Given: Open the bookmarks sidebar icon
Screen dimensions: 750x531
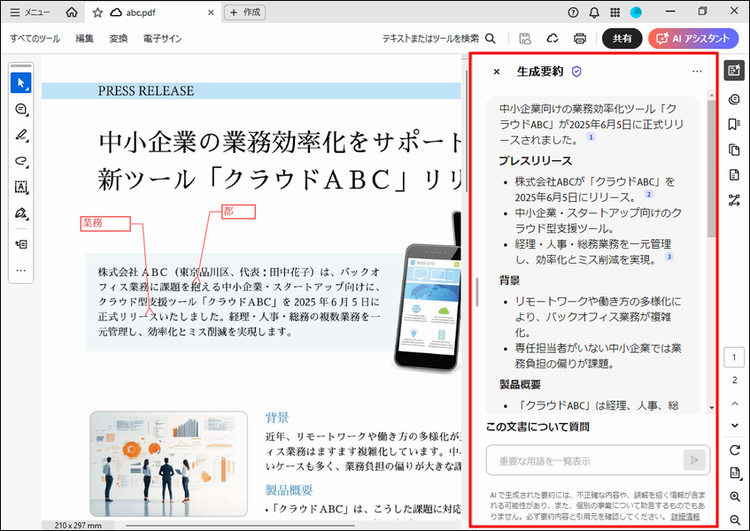Looking at the screenshot, I should [x=734, y=125].
